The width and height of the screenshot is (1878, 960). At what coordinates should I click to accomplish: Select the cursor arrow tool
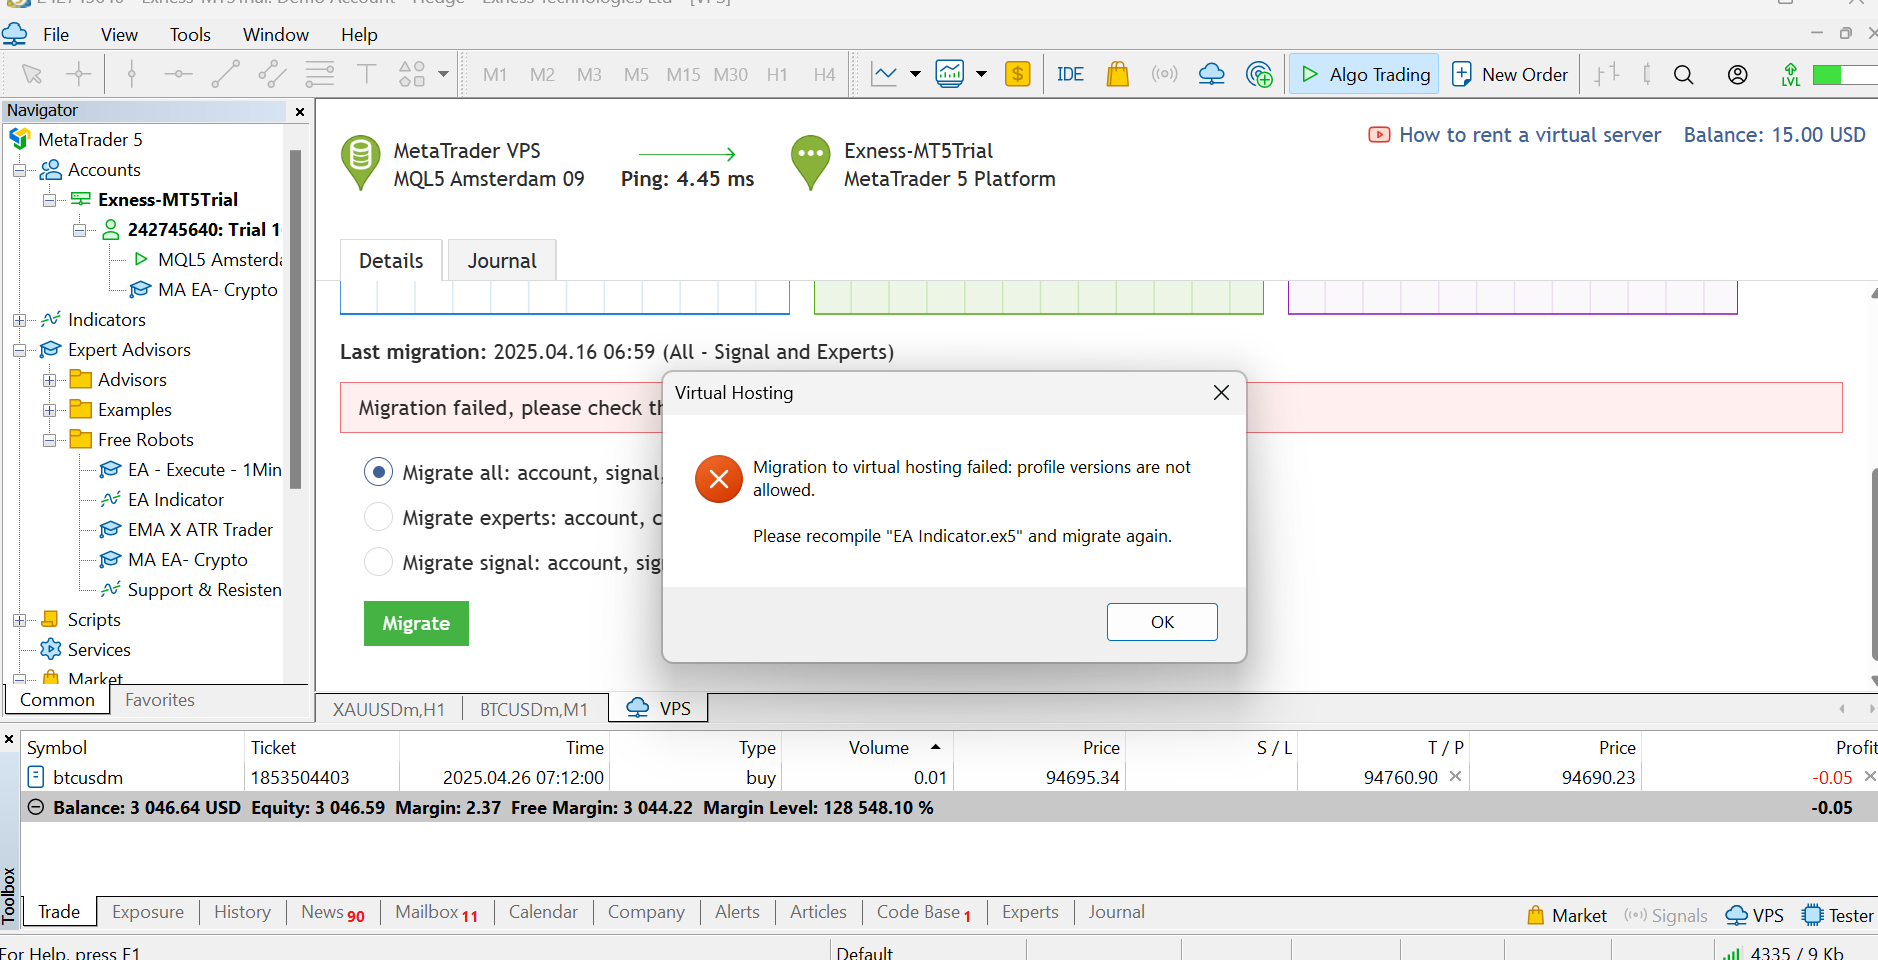pos(32,74)
